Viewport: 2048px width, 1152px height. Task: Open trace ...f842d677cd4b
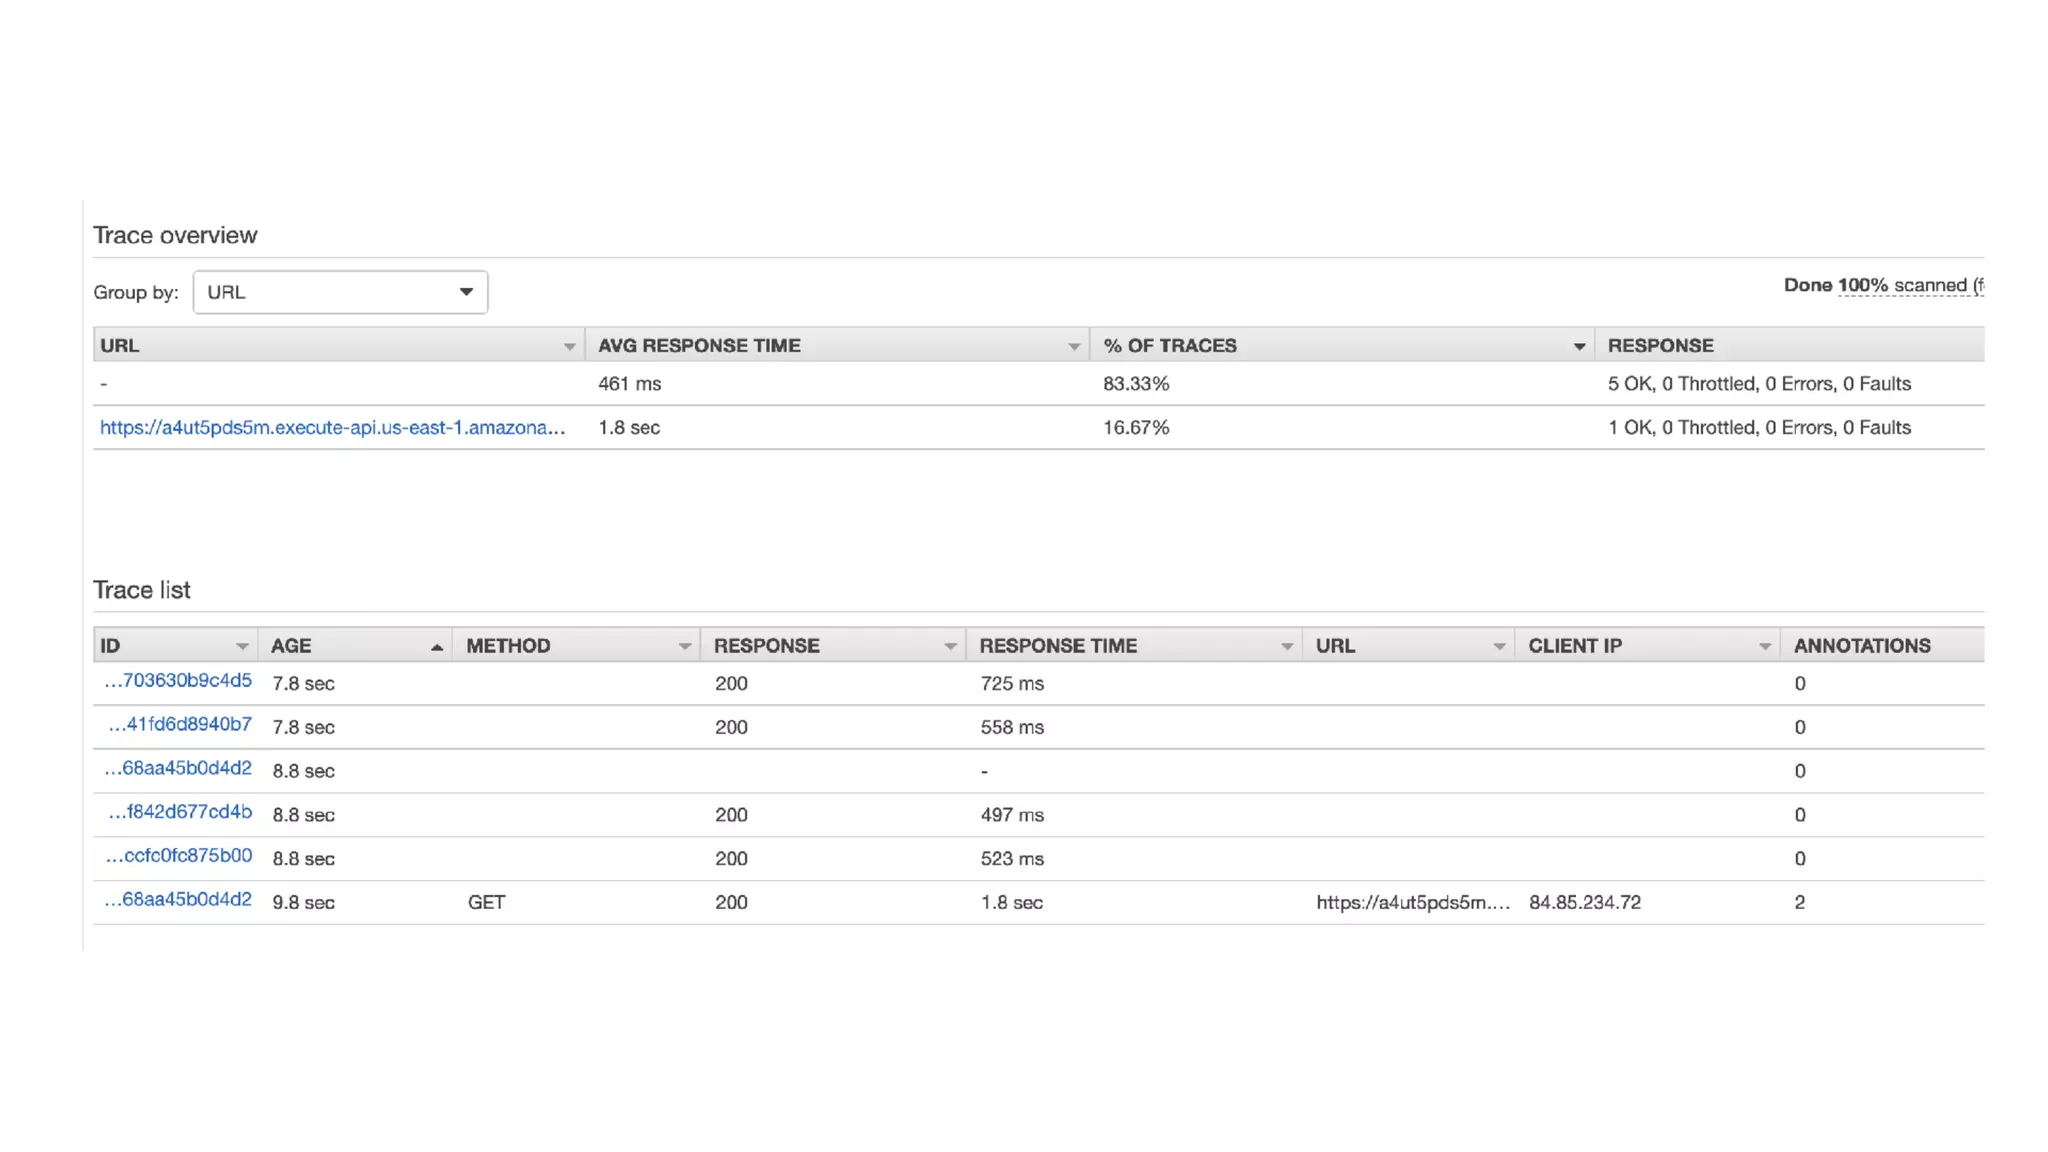(180, 812)
